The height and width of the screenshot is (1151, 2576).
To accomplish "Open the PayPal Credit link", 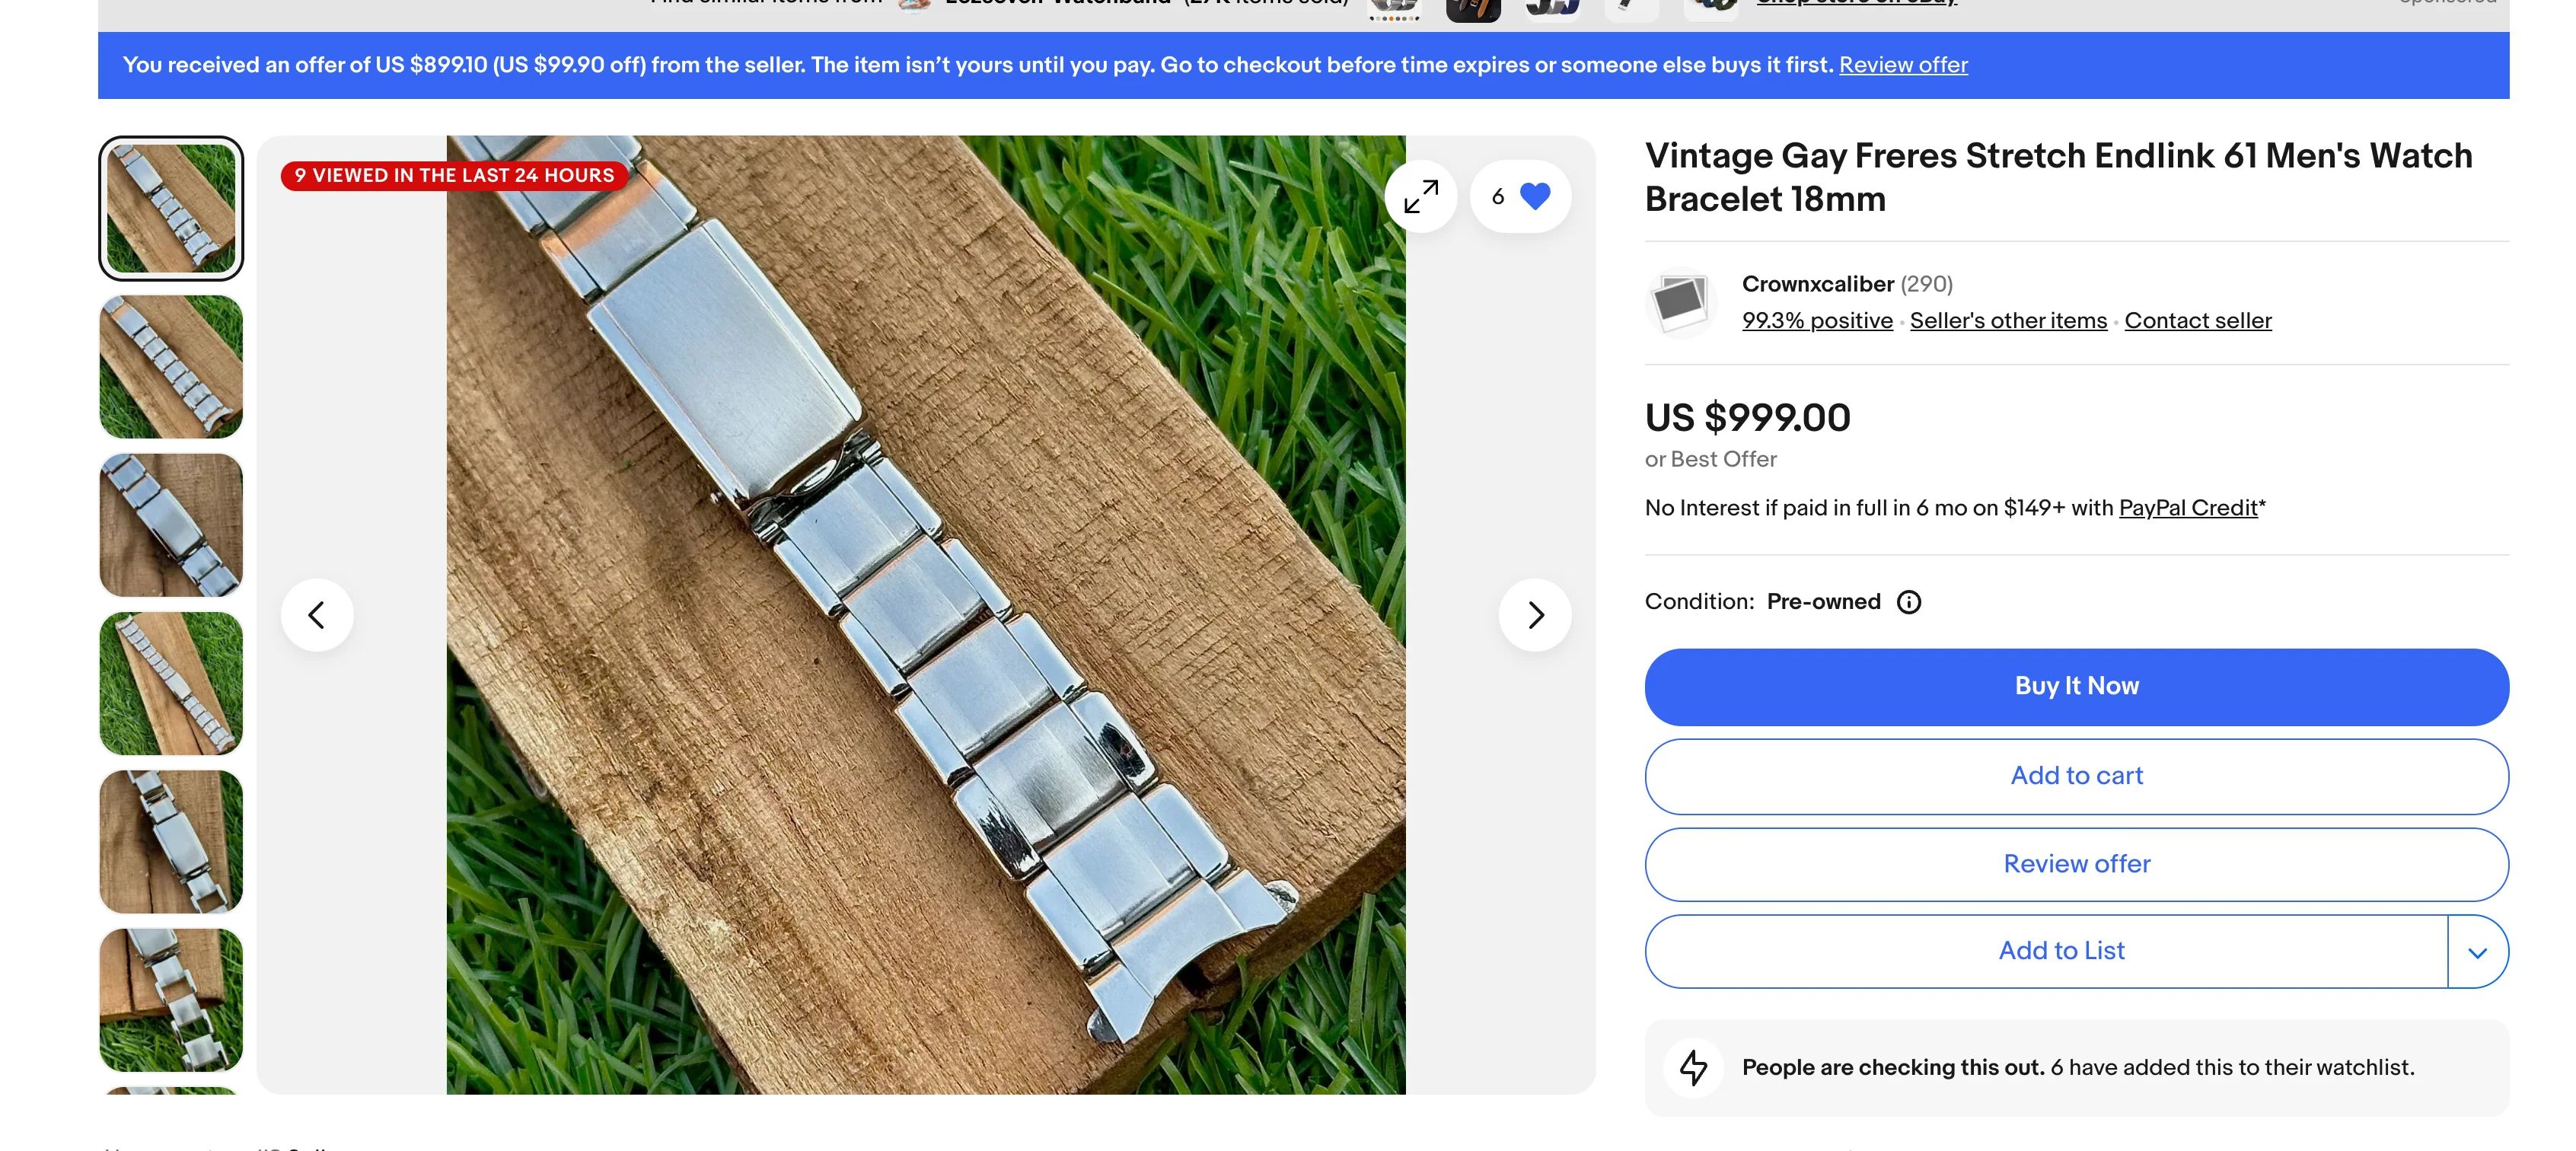I will (2187, 508).
